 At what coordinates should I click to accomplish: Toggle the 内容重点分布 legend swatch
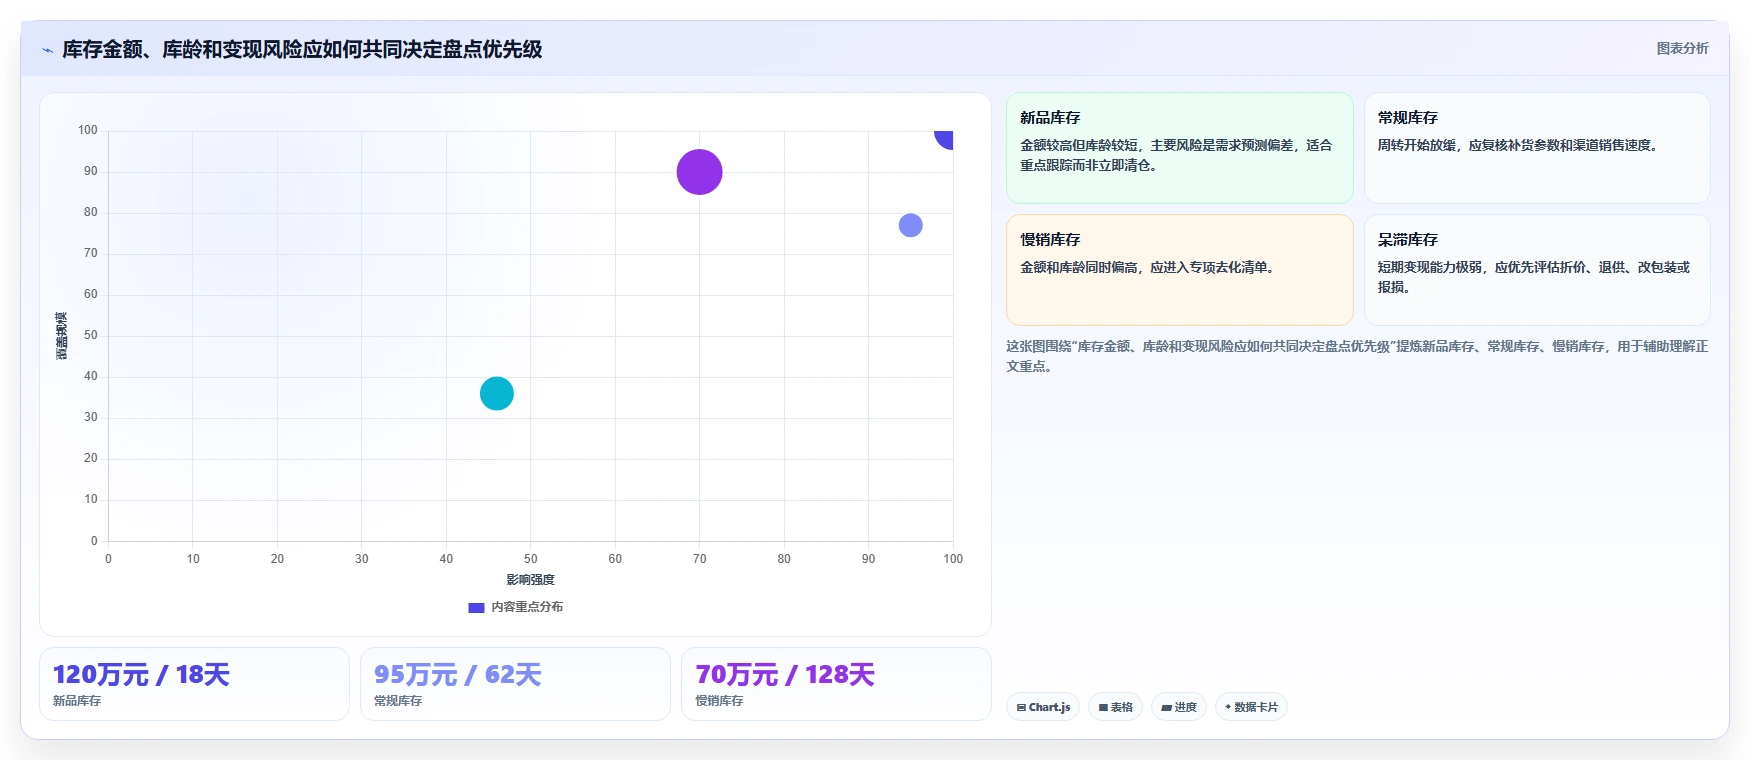[476, 607]
